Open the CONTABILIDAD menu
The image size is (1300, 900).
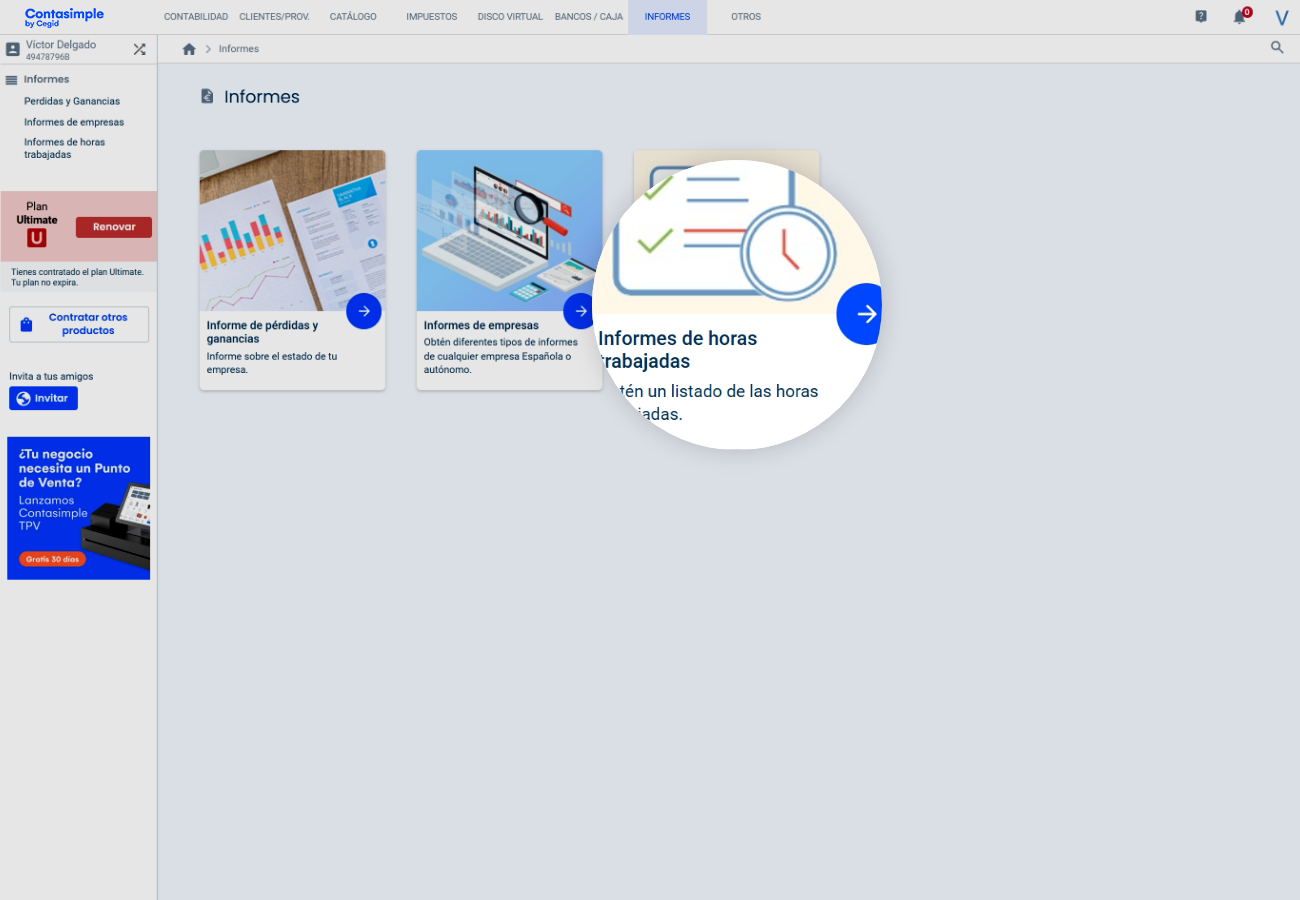pyautogui.click(x=196, y=17)
